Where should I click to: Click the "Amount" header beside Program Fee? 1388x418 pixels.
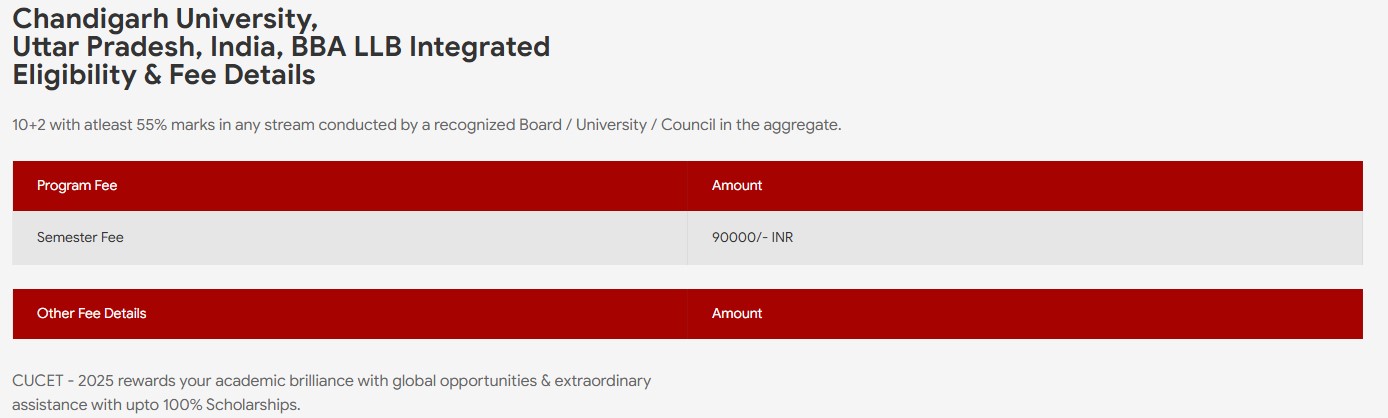coord(737,185)
